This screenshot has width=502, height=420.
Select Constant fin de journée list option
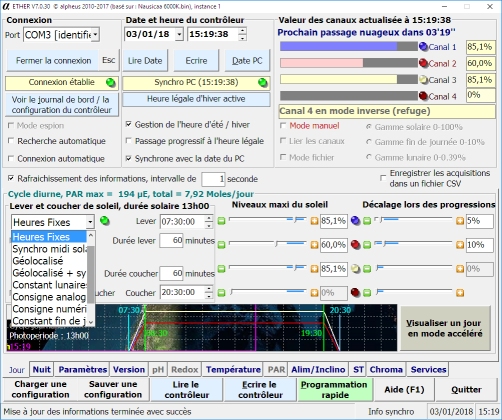point(49,321)
